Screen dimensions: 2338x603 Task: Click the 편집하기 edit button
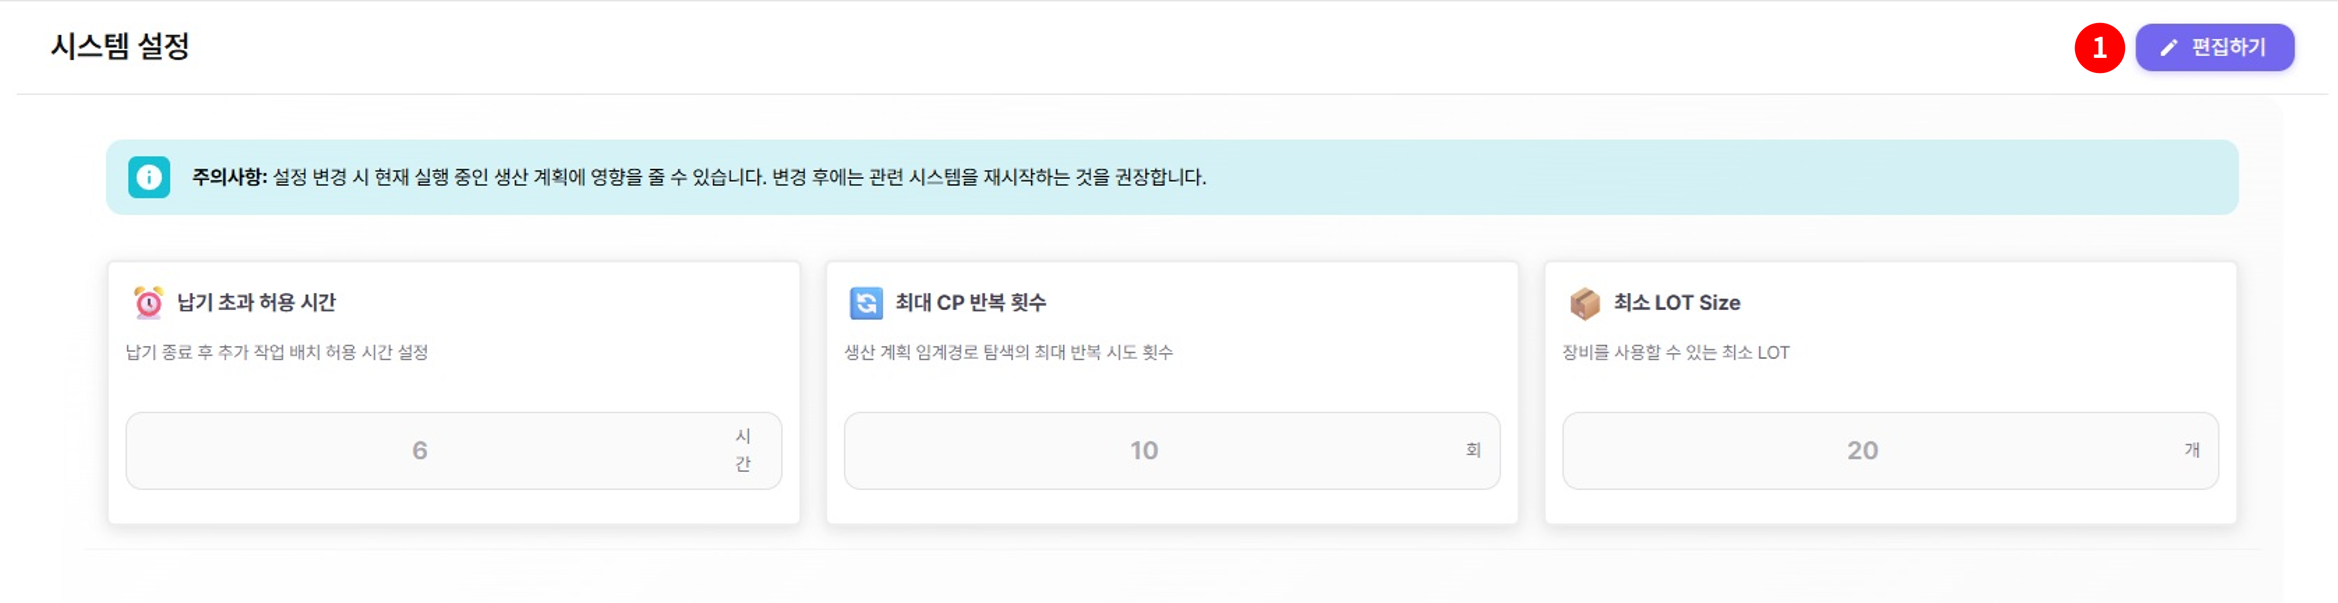(2214, 47)
